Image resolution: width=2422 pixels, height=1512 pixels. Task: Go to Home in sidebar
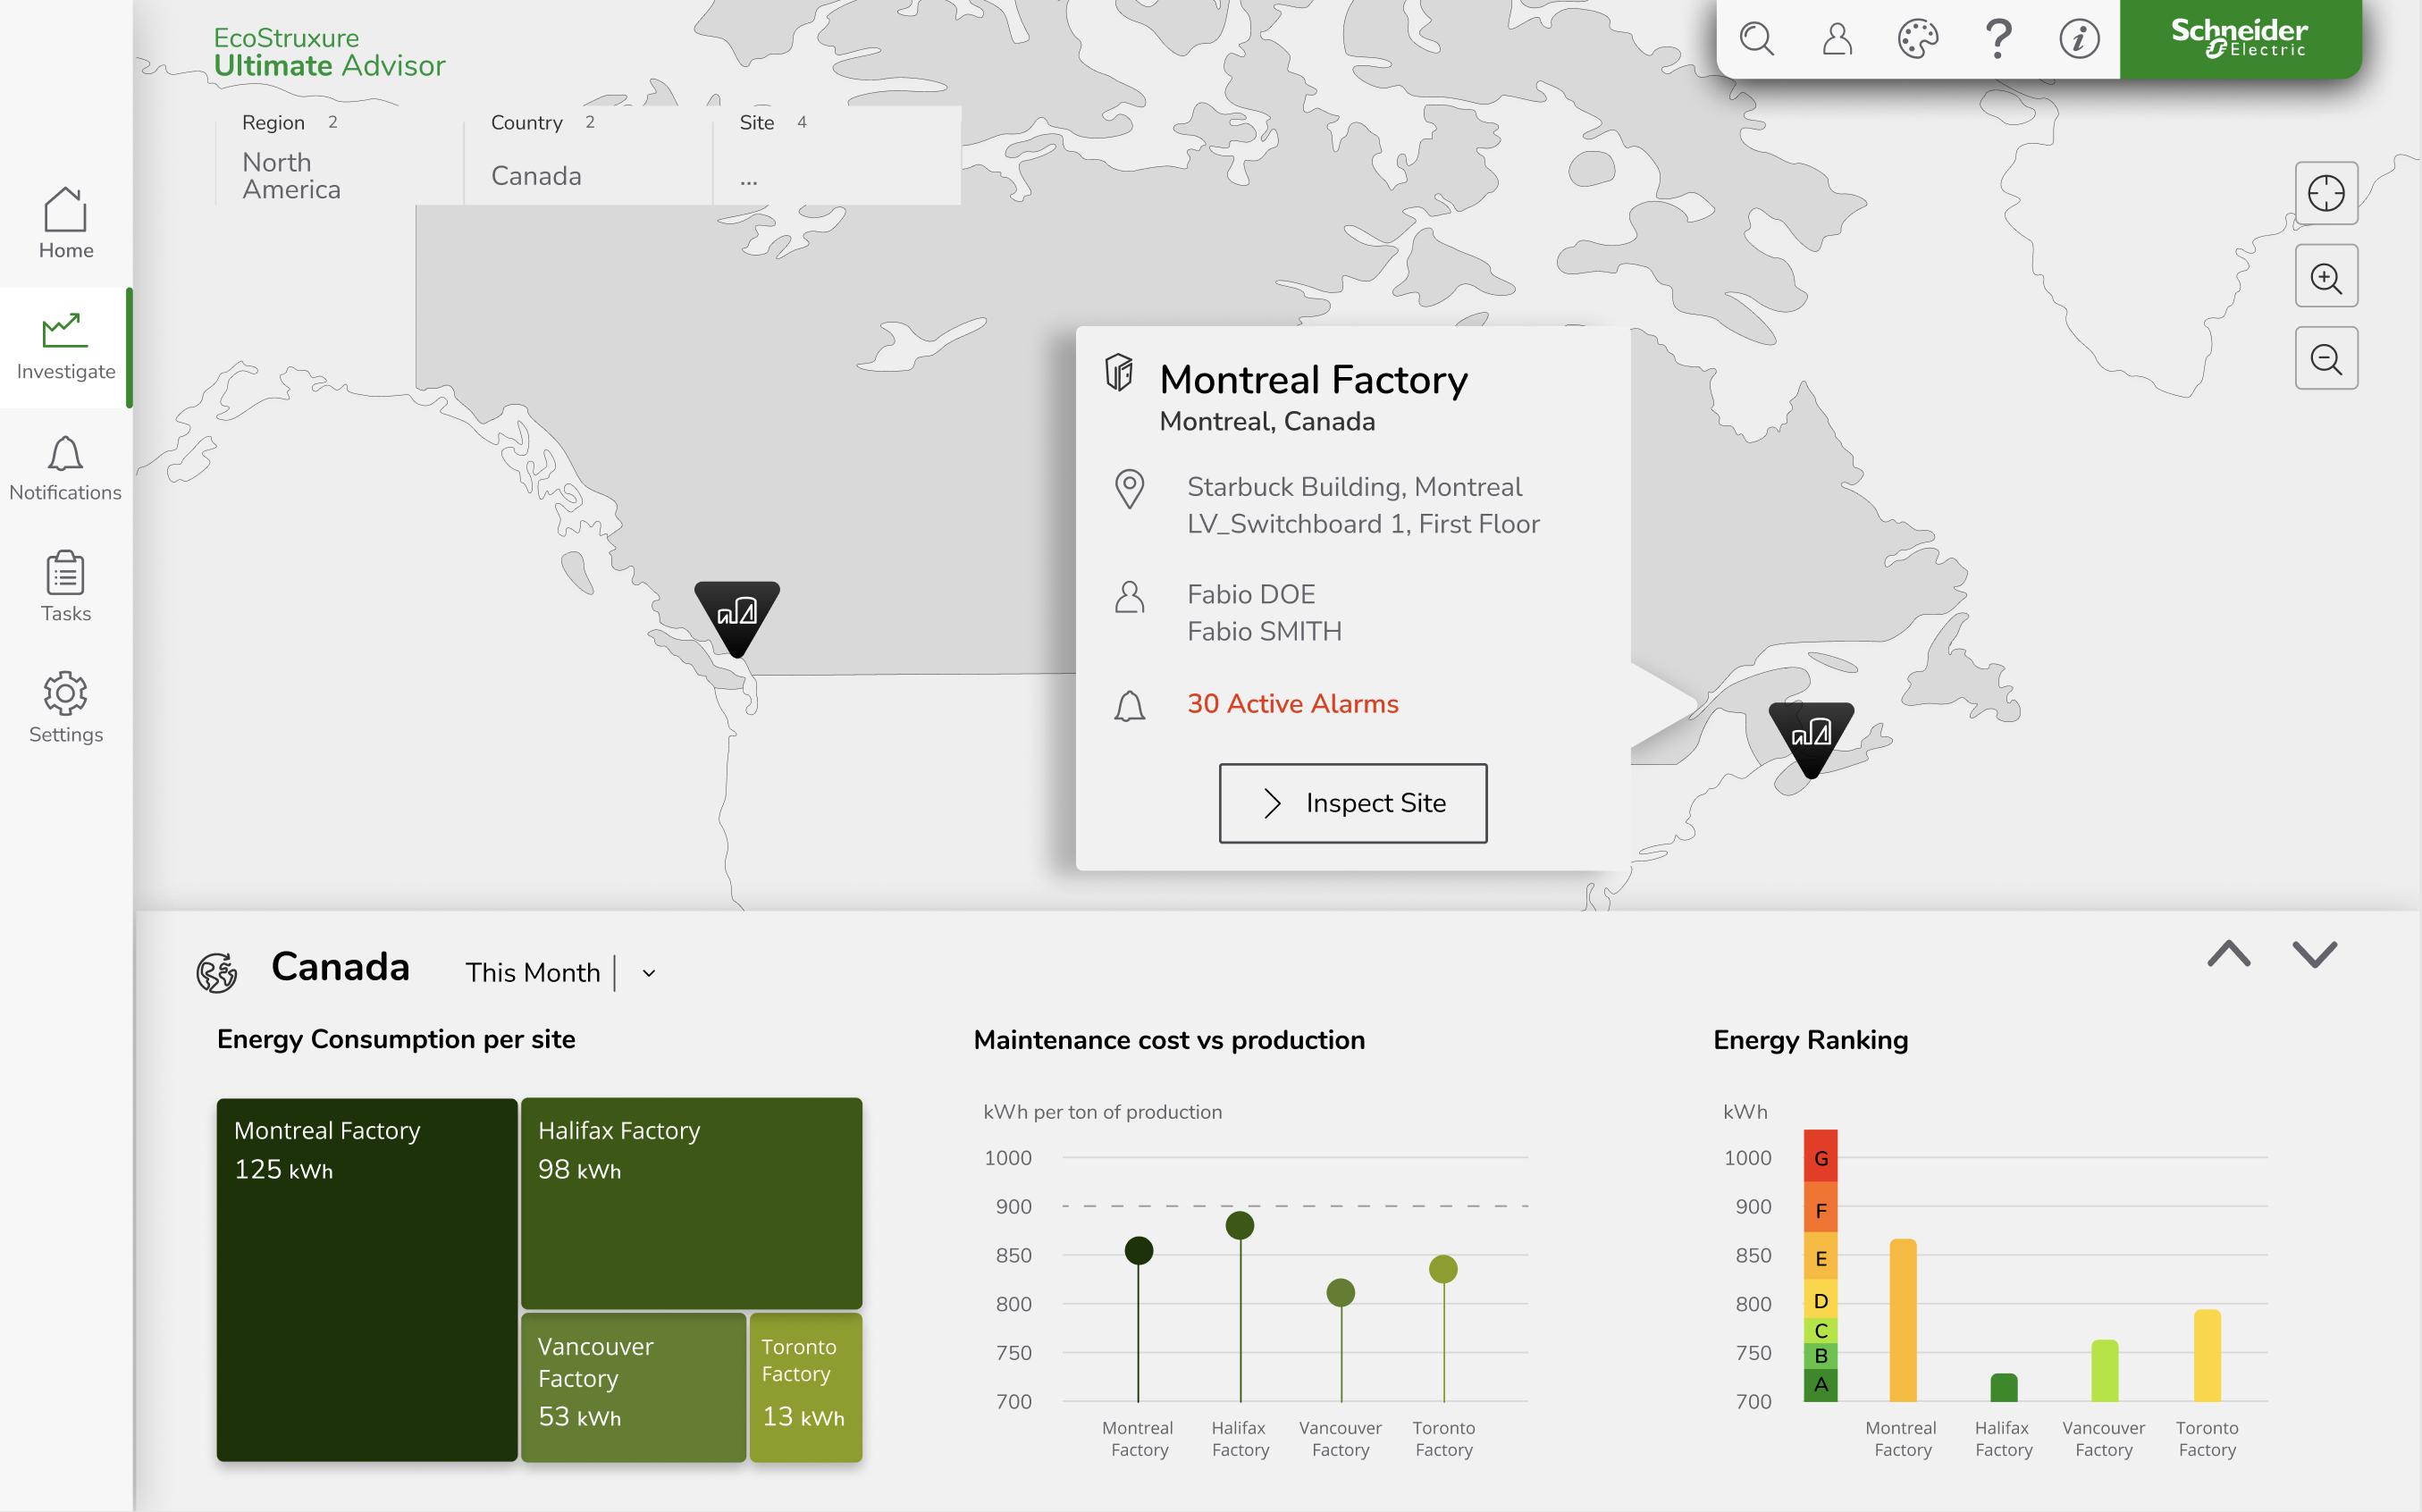66,224
